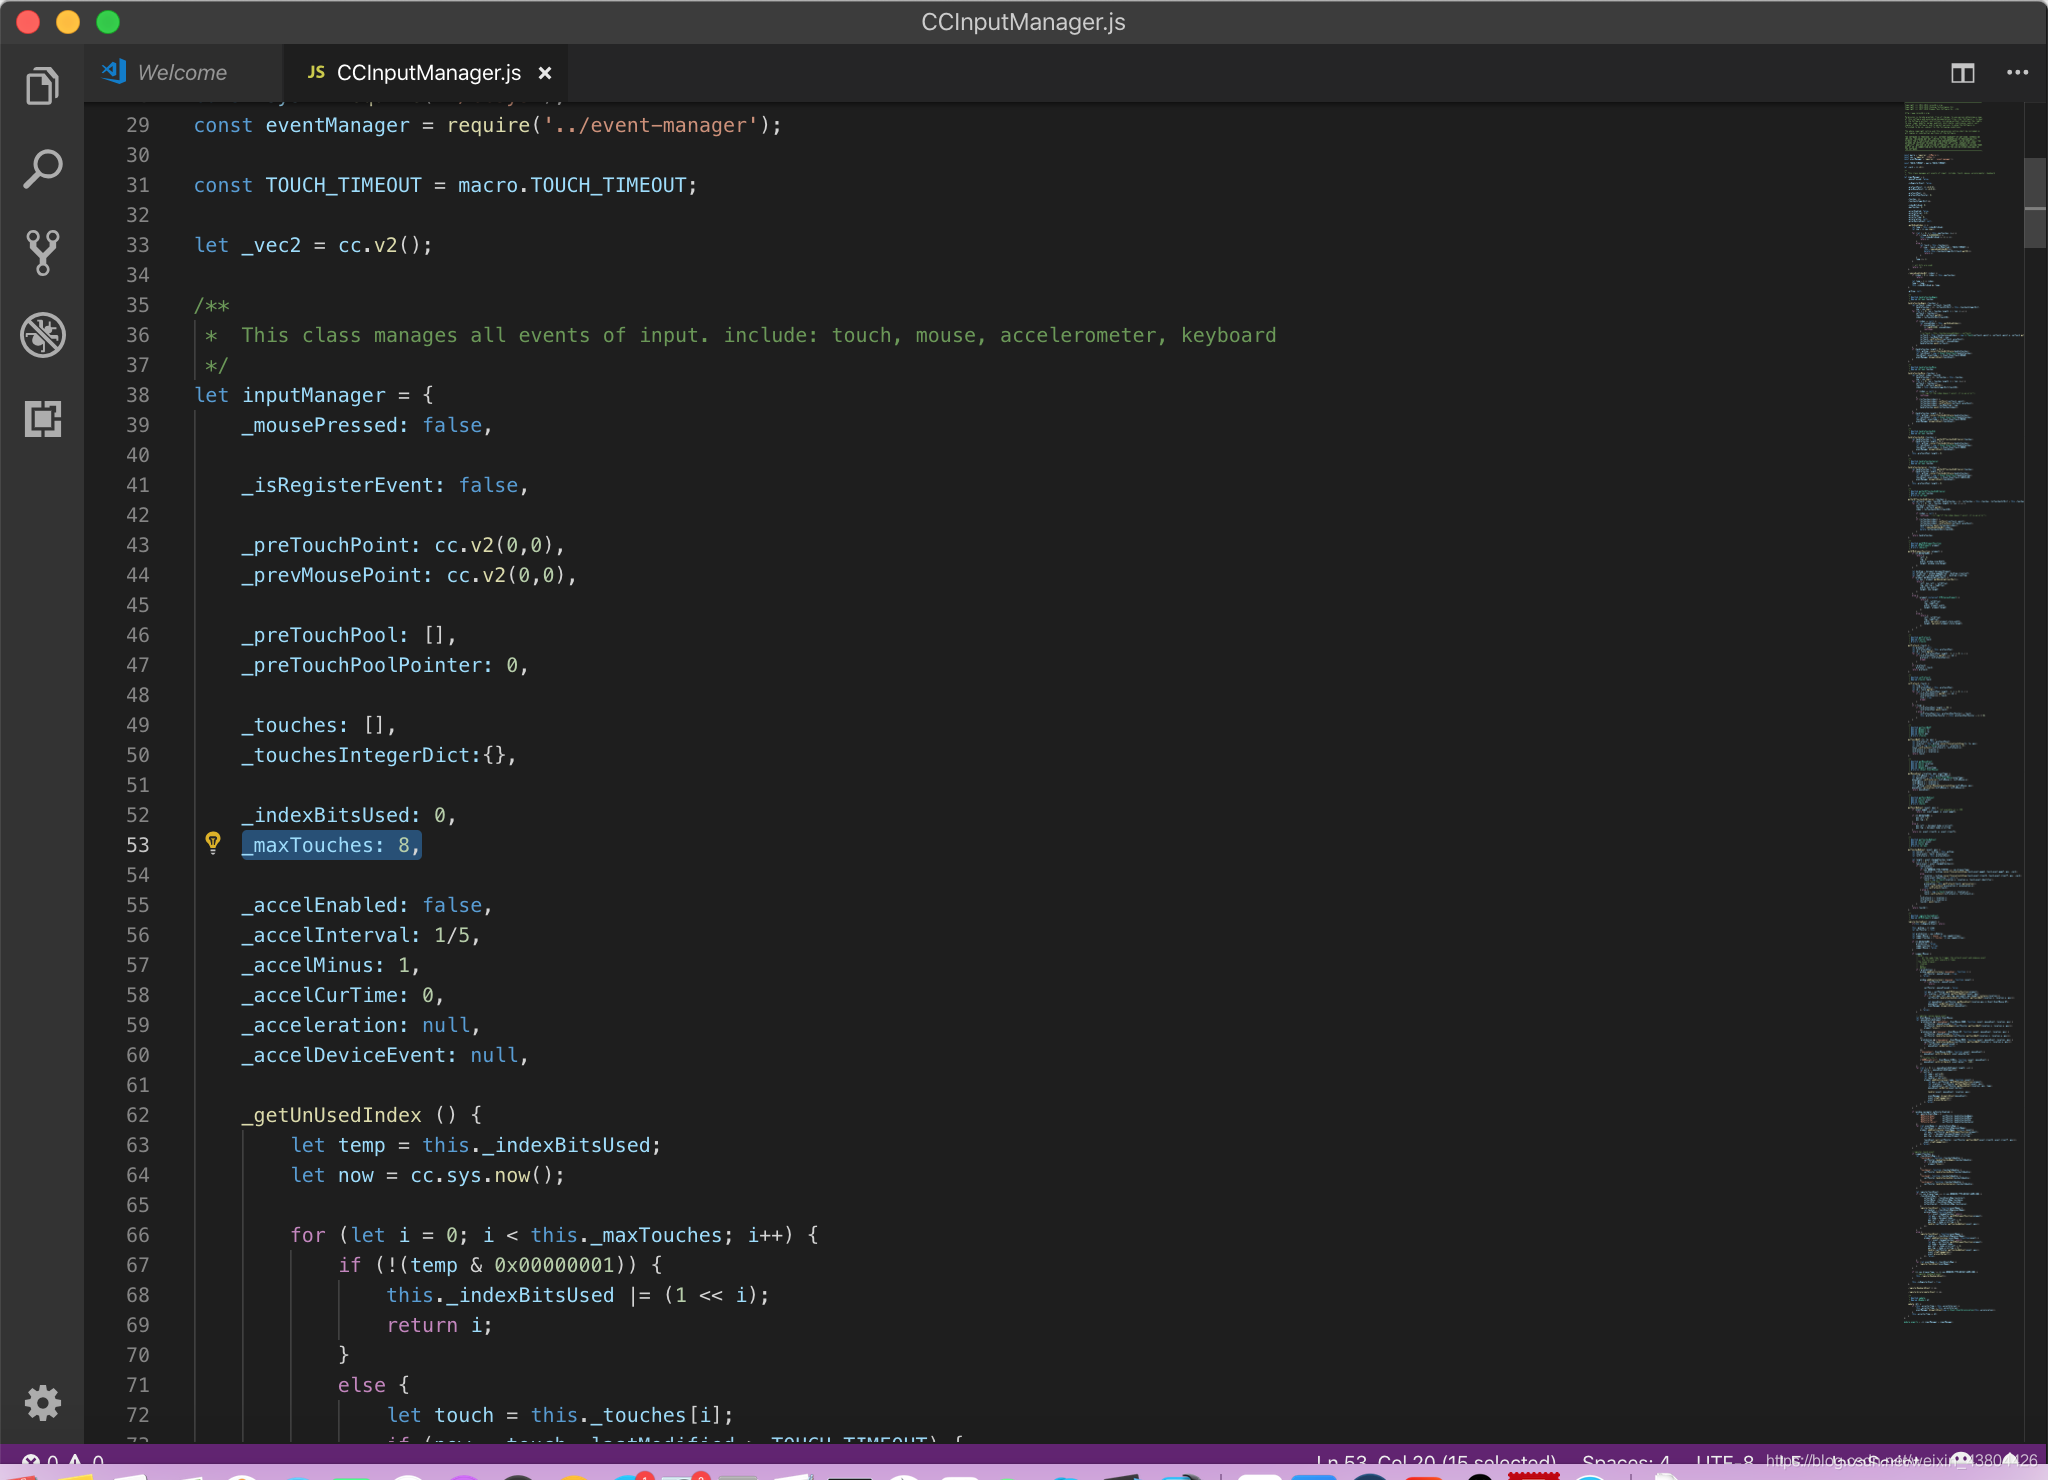Viewport: 2048px width, 1480px height.
Task: Click '(1 << i)' on line 68
Action: click(711, 1295)
